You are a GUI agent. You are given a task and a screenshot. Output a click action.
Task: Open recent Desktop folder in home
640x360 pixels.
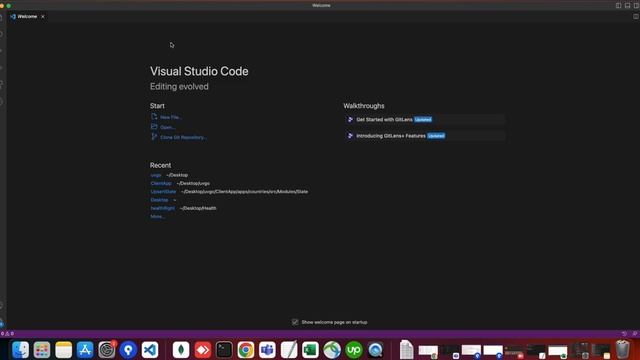pyautogui.click(x=159, y=200)
